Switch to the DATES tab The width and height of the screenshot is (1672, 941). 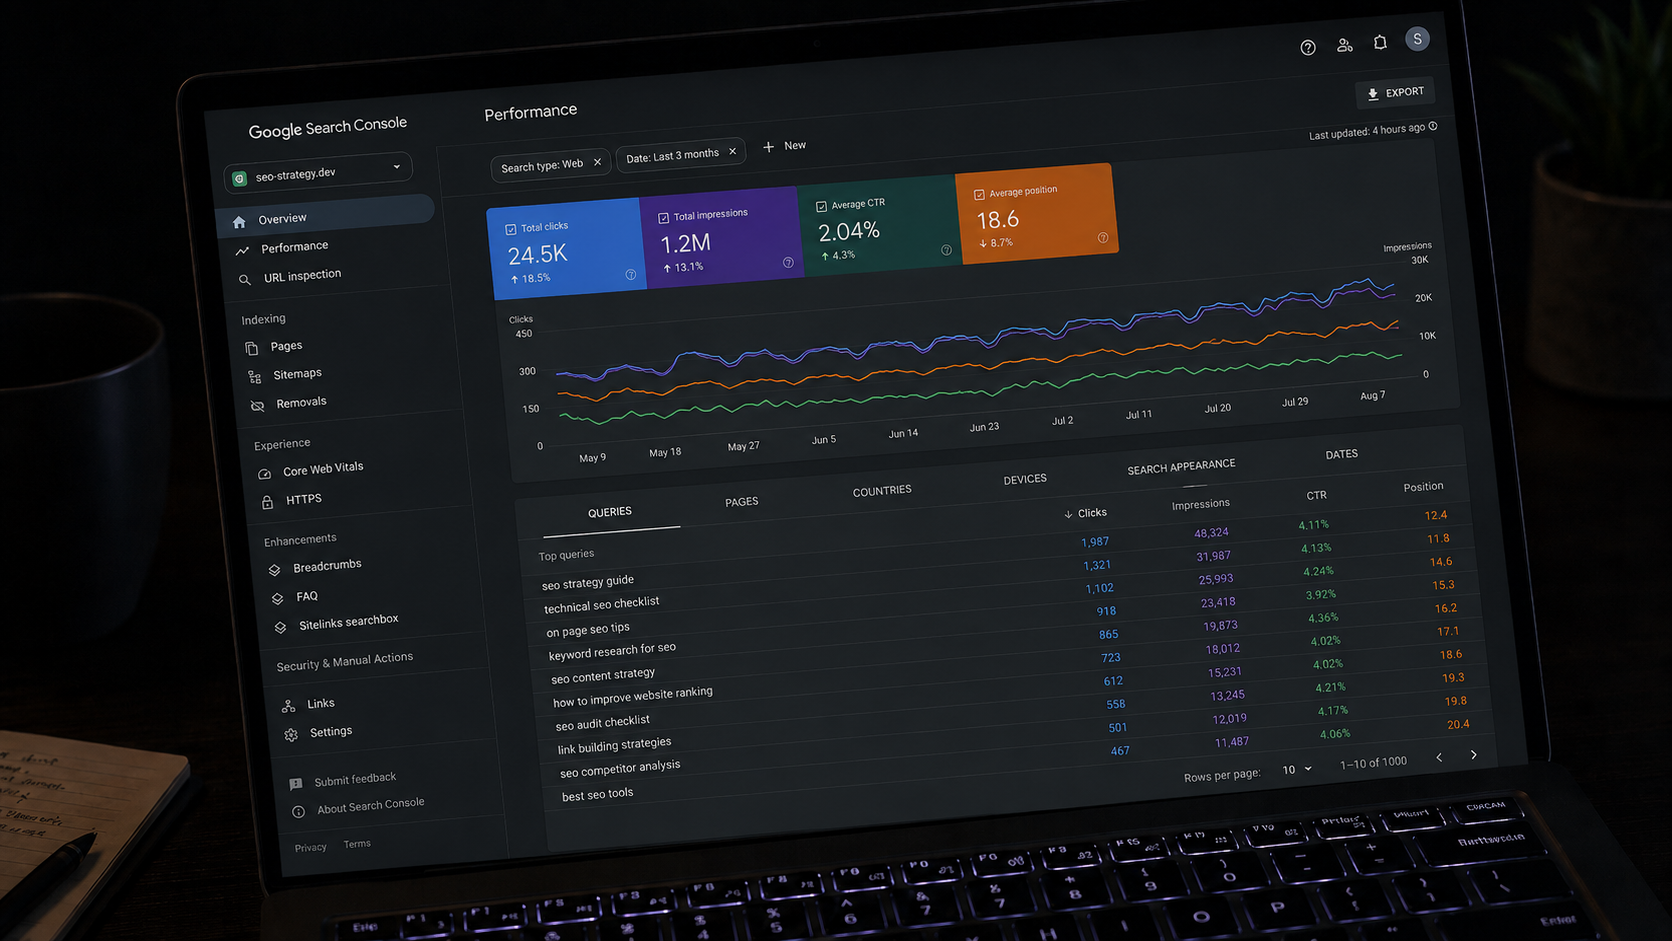pos(1342,454)
